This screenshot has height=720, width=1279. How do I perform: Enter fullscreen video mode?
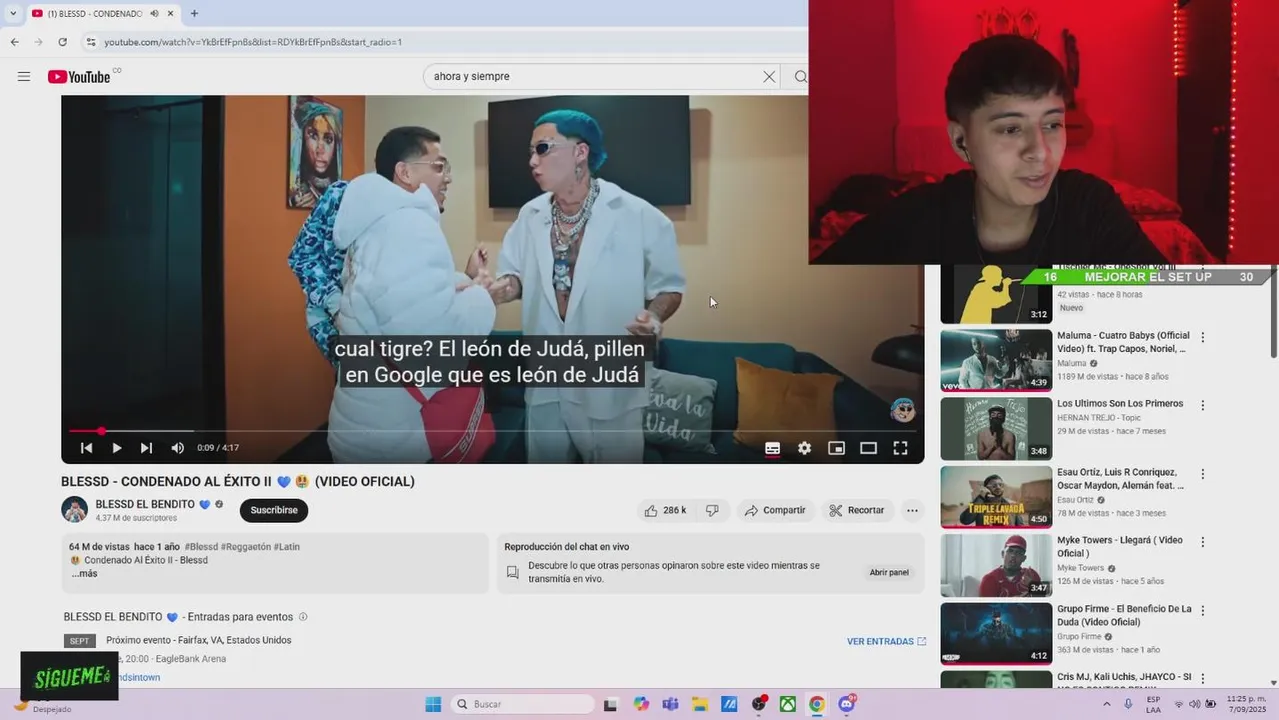tap(900, 448)
